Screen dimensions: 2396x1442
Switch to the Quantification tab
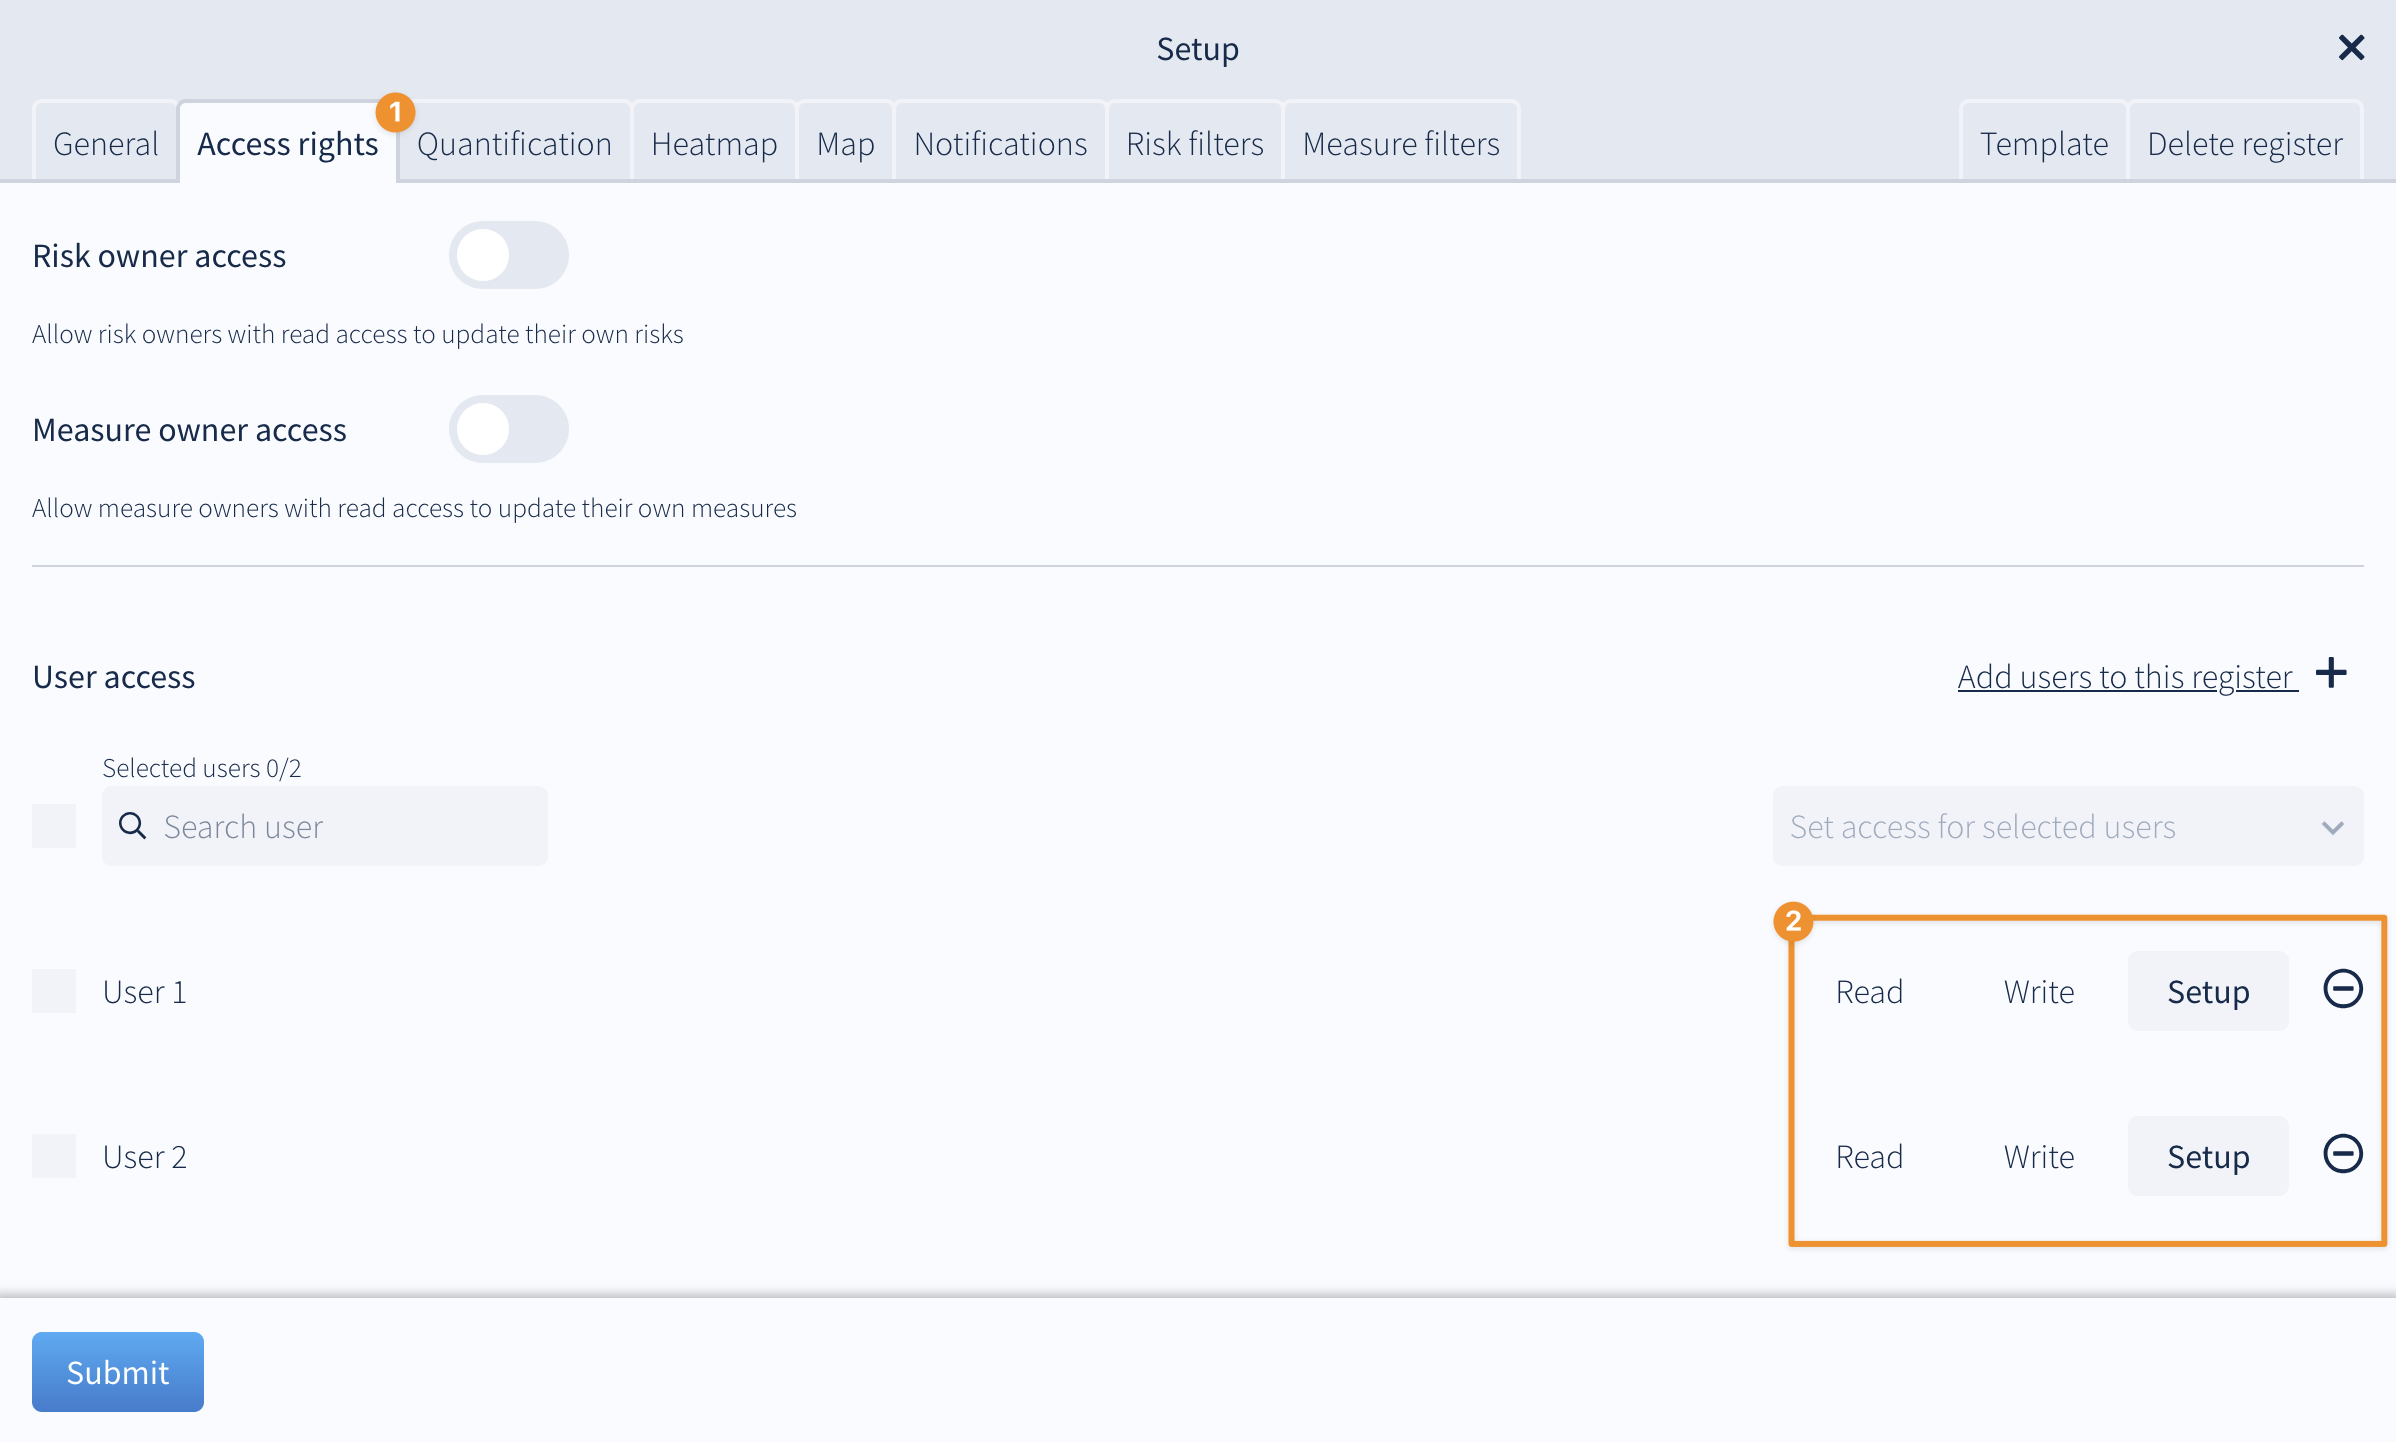pos(514,144)
